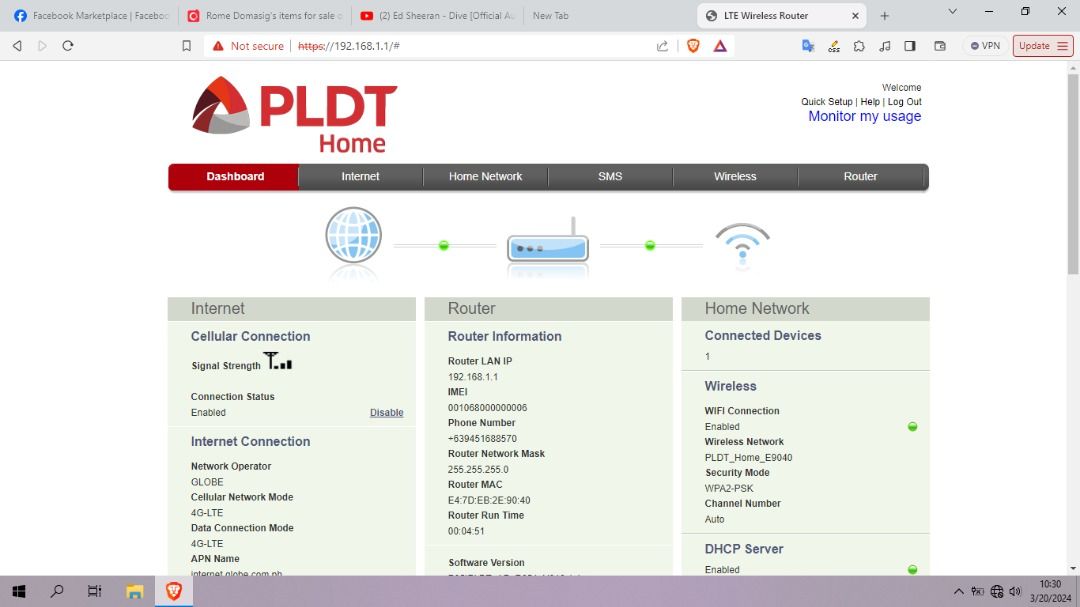1080x607 pixels.
Task: Open the SMS menu tab
Action: tap(610, 176)
